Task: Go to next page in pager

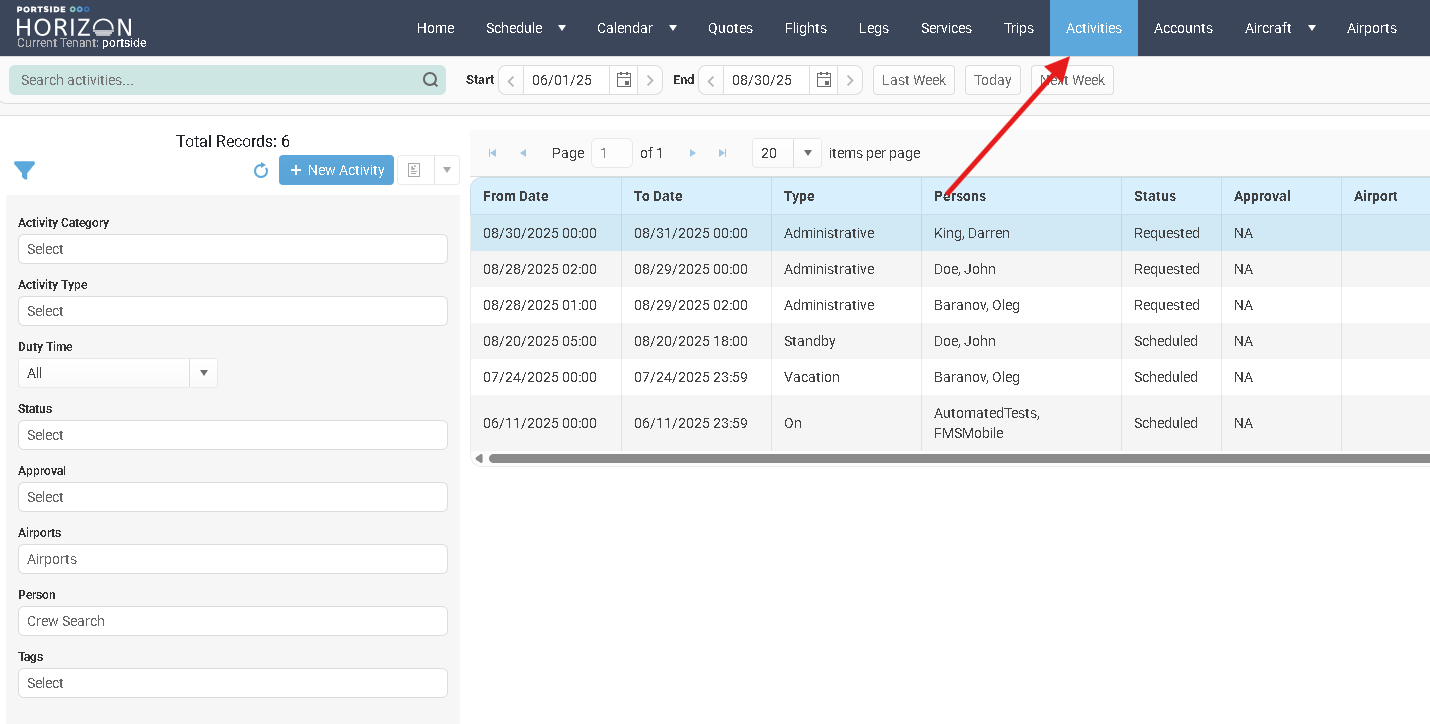Action: point(692,153)
